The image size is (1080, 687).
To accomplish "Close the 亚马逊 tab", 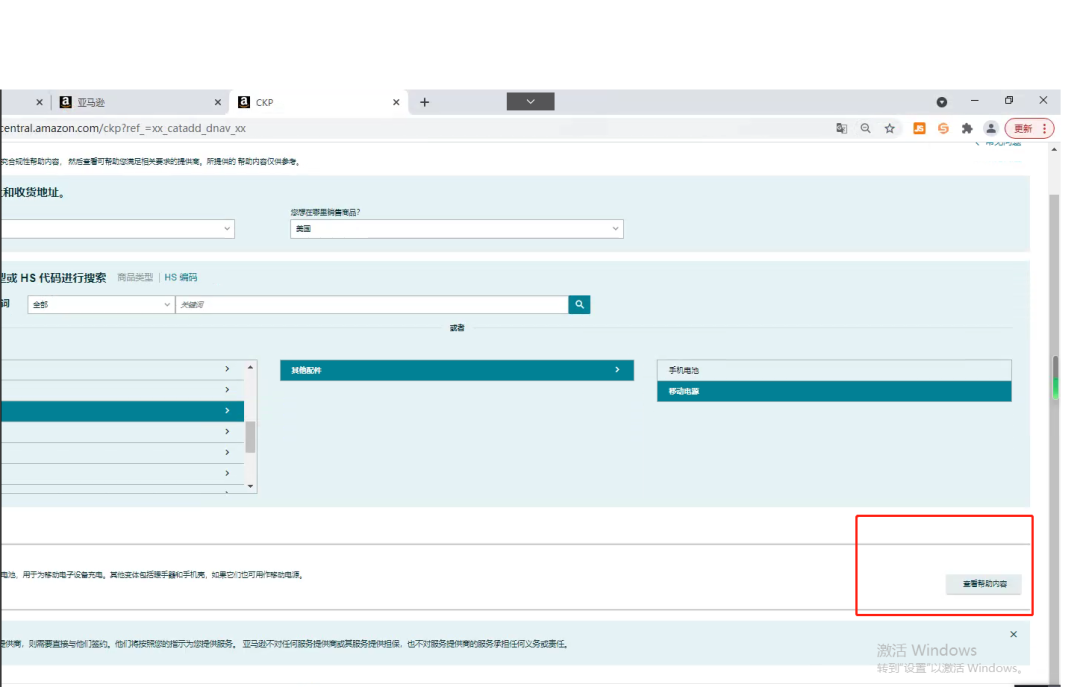I will point(218,102).
